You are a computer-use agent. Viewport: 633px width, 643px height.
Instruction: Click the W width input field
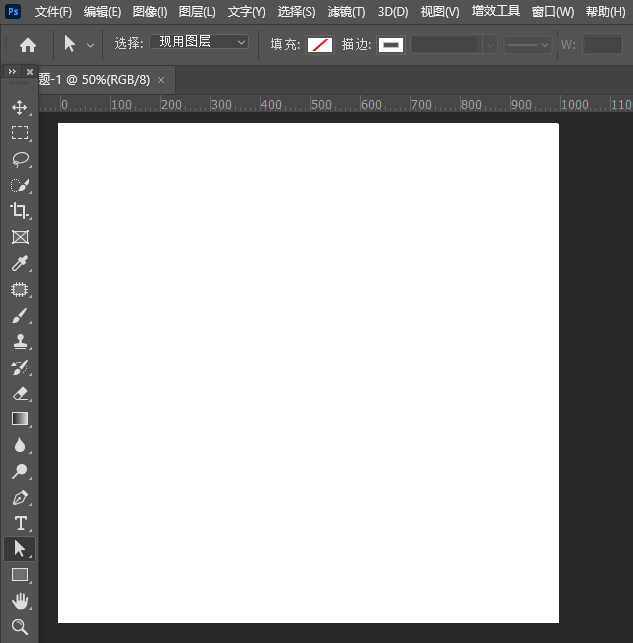point(602,44)
